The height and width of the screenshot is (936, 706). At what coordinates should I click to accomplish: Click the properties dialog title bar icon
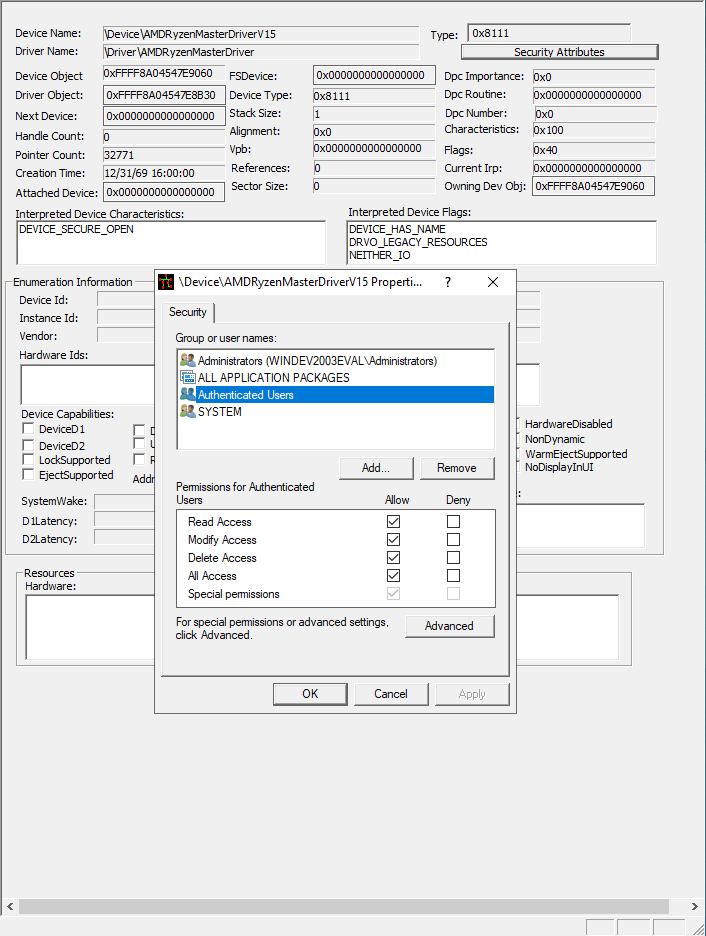click(167, 283)
